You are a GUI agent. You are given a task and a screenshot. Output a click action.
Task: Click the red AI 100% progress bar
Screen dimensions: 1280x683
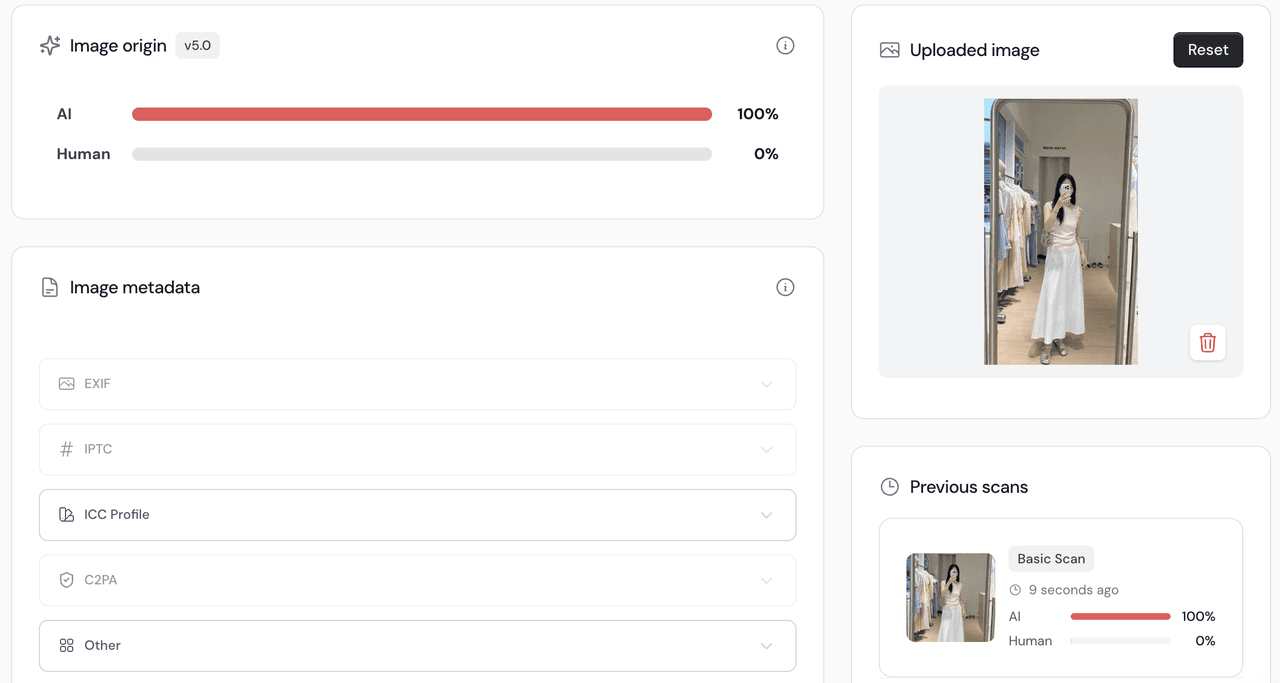pos(422,114)
